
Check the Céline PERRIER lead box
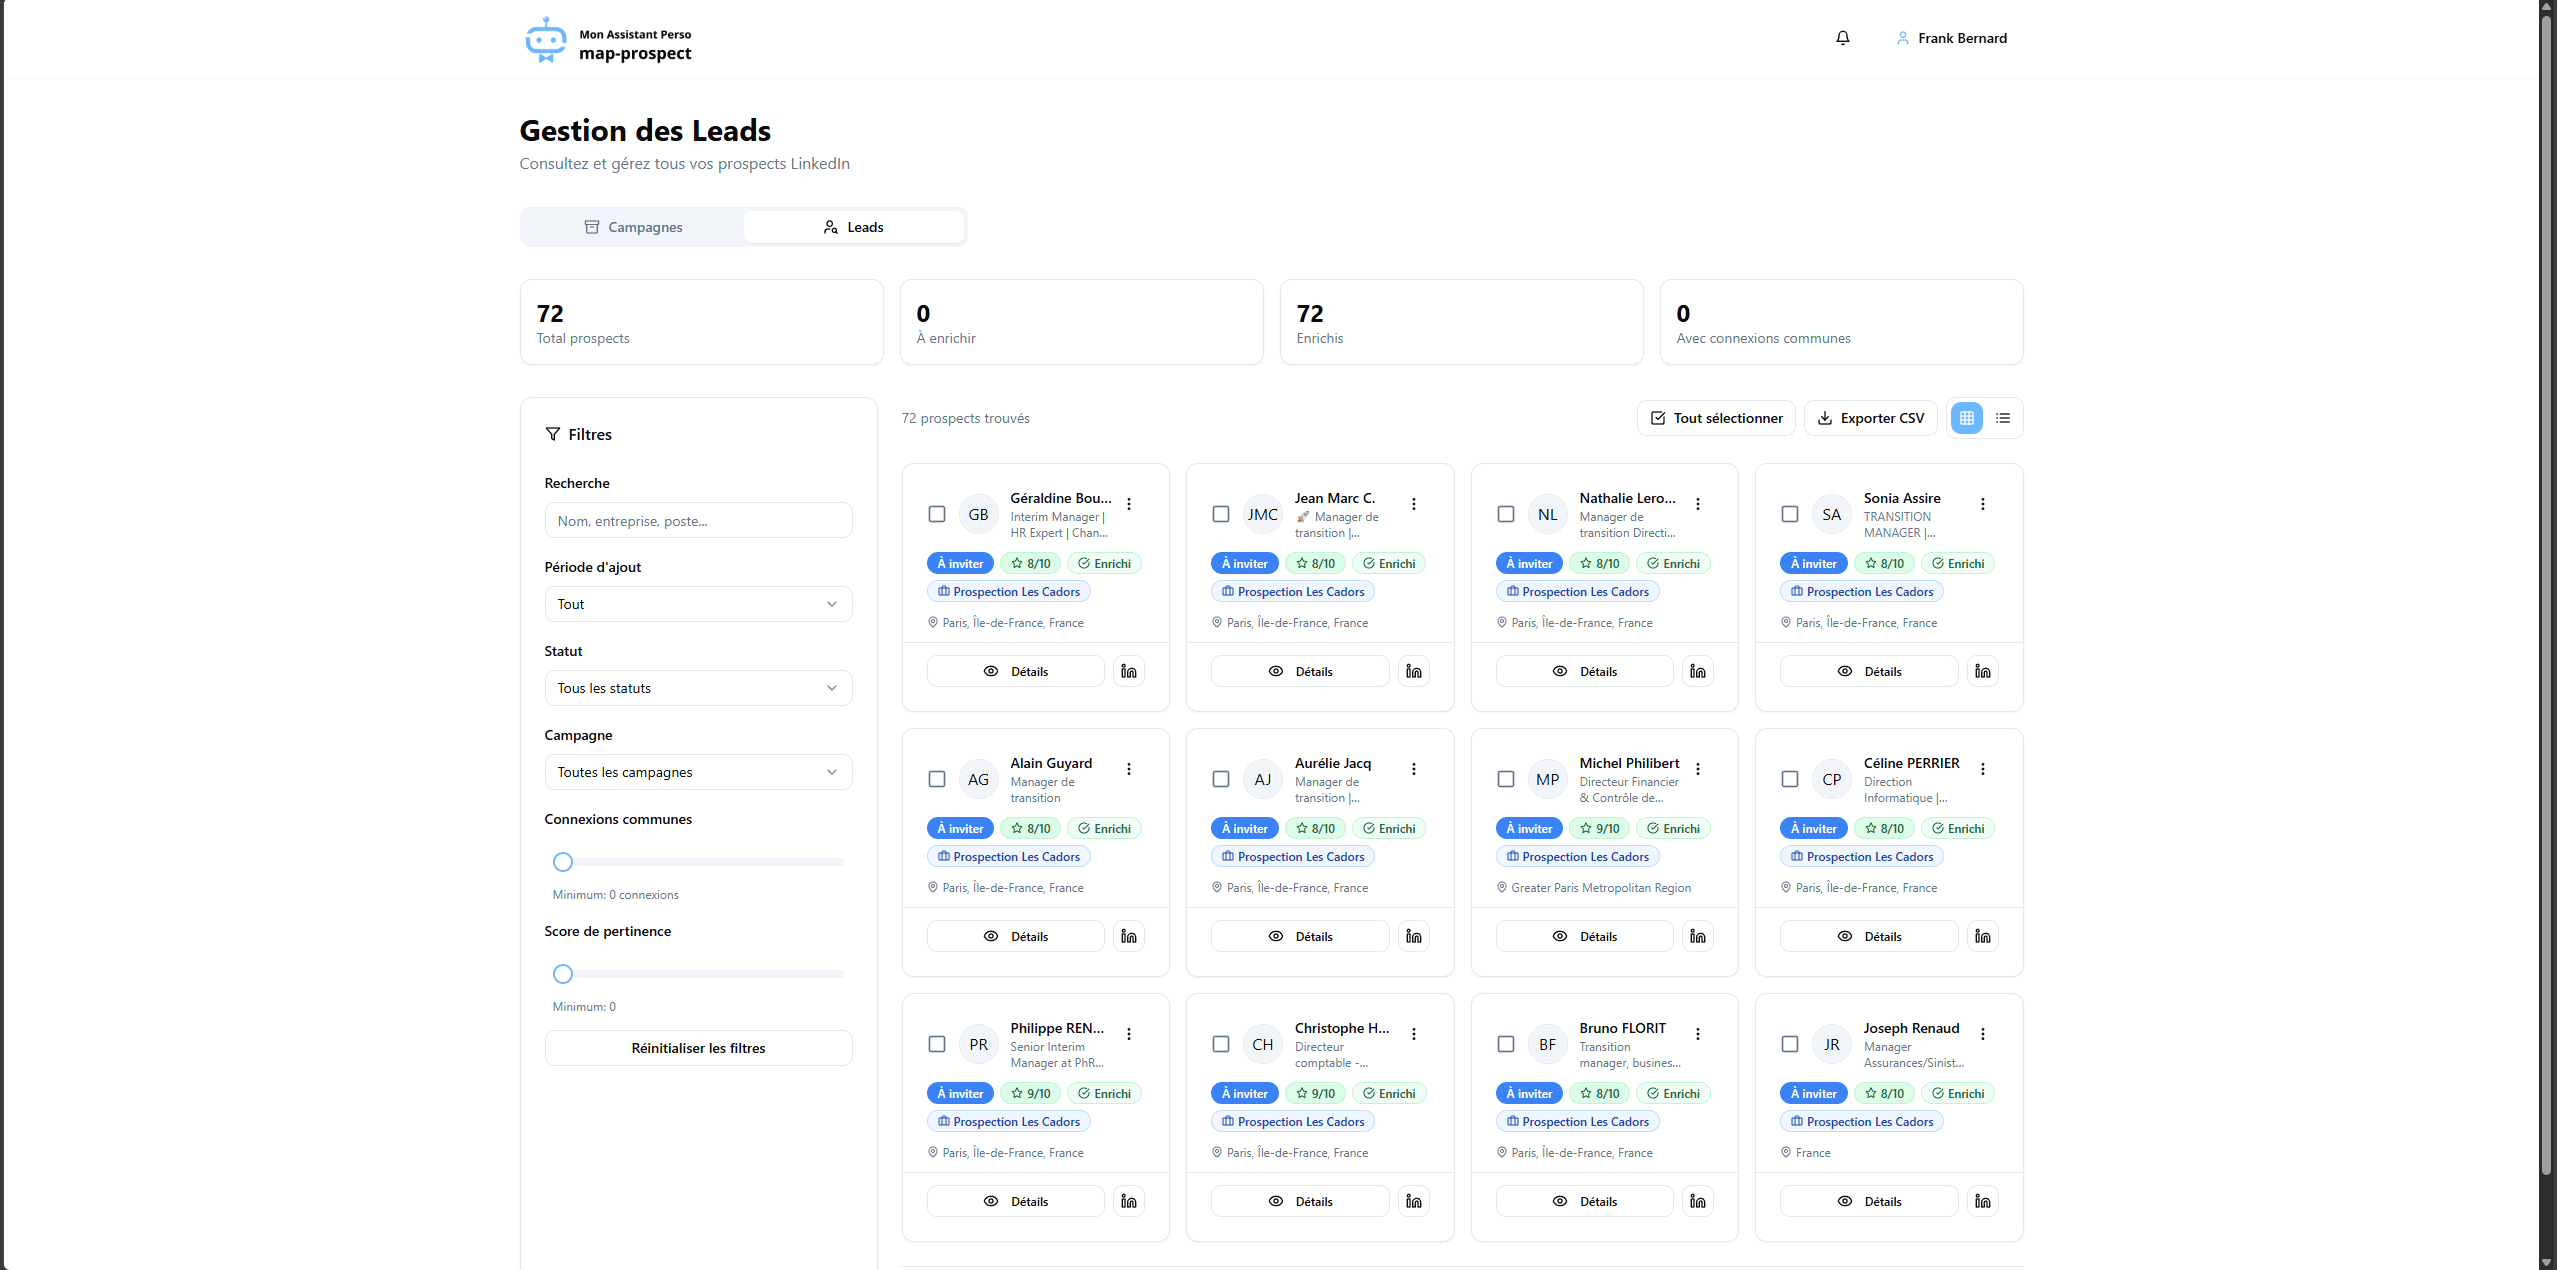point(1789,779)
